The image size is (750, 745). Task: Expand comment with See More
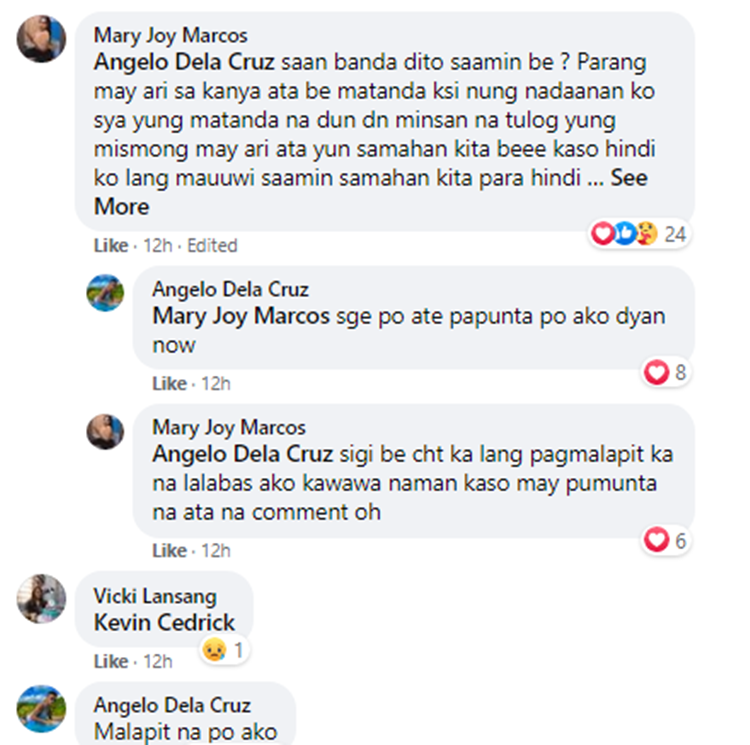coord(629,178)
